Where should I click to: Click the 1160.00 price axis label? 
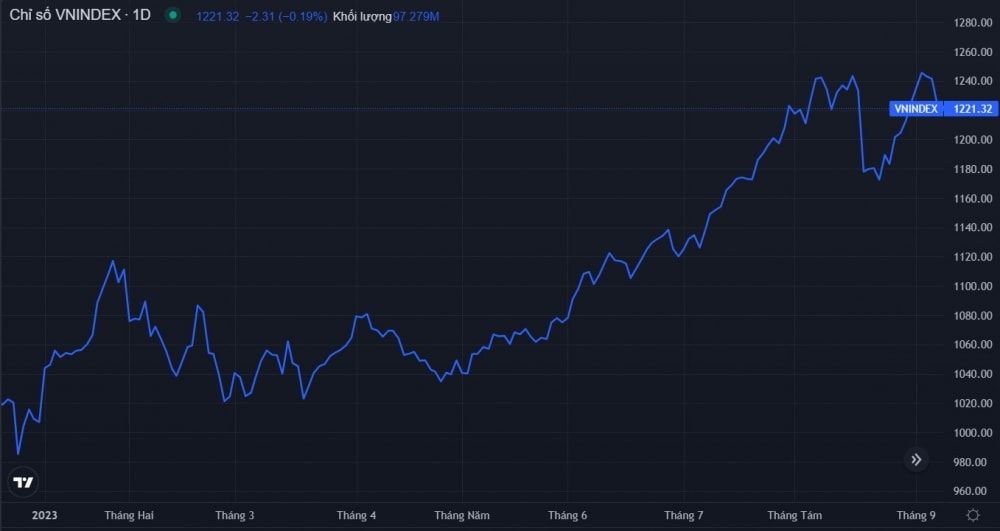pos(973,198)
